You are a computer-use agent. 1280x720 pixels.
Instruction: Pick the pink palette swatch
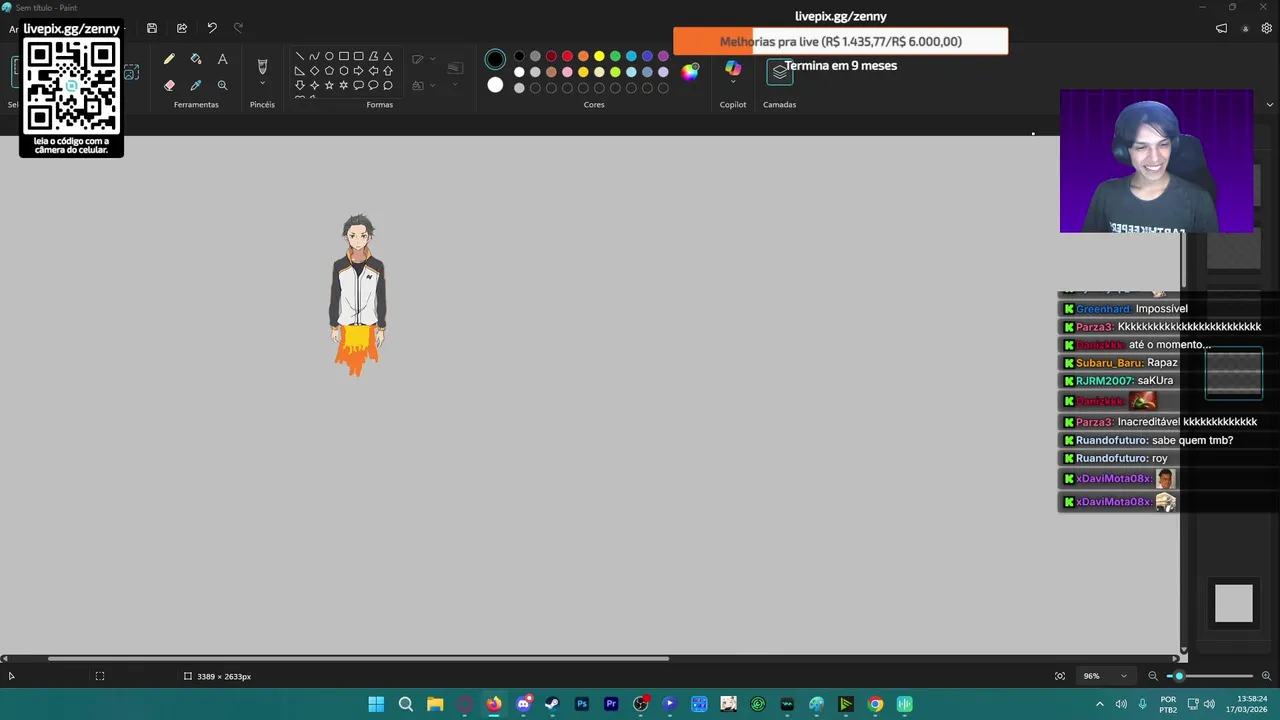pos(567,72)
